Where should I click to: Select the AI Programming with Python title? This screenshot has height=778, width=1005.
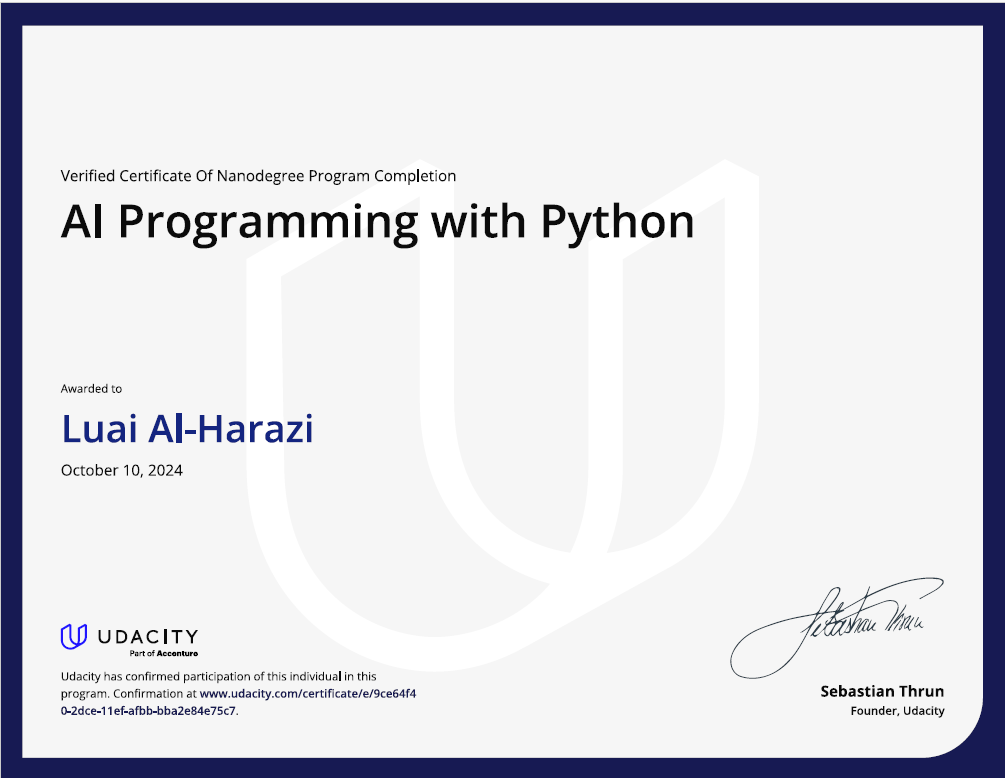[x=378, y=221]
